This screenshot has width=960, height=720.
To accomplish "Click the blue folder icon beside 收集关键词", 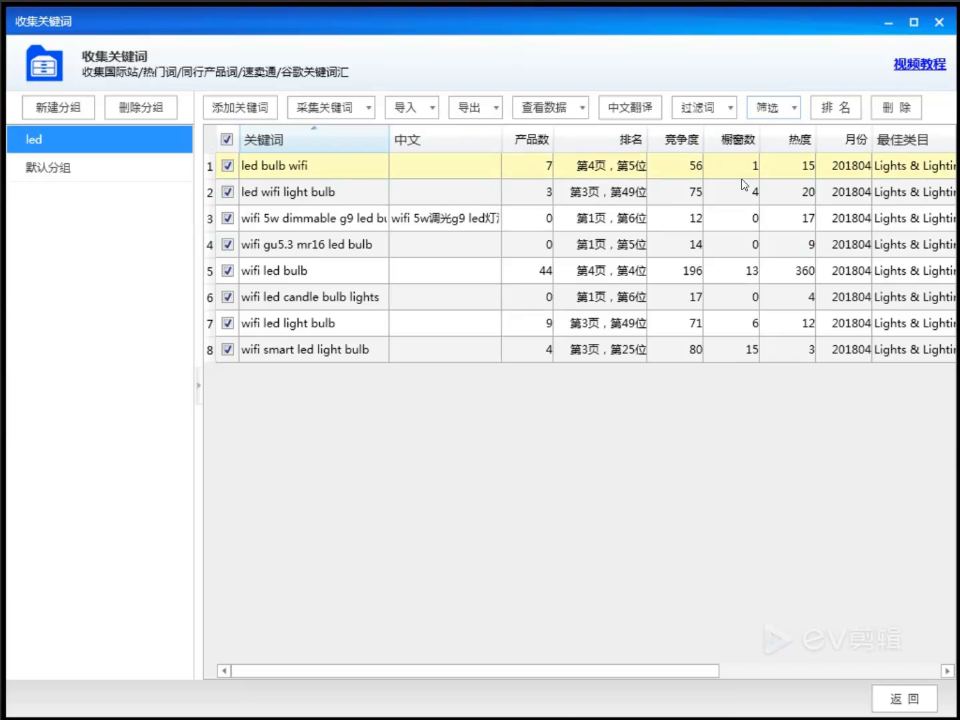I will 44,63.
